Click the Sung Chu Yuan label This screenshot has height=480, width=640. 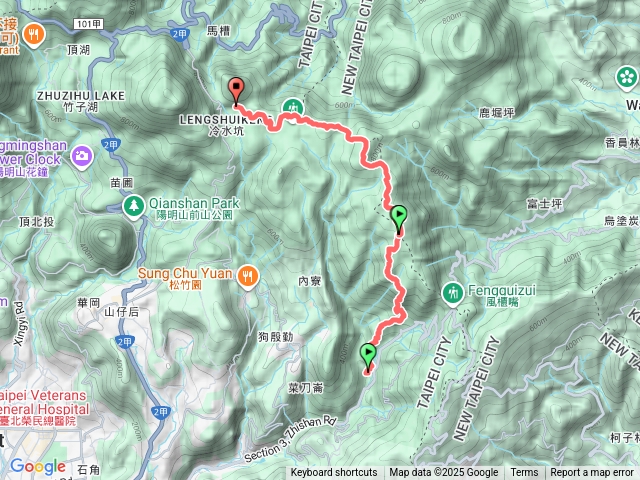coord(185,278)
